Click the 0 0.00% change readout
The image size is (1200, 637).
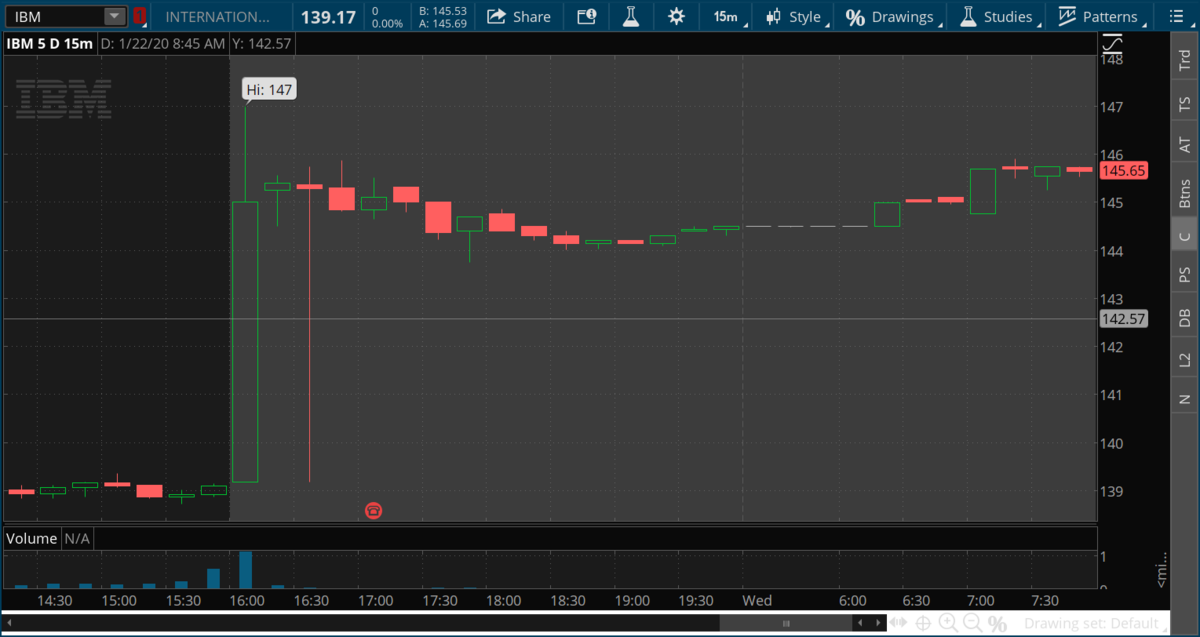[387, 16]
